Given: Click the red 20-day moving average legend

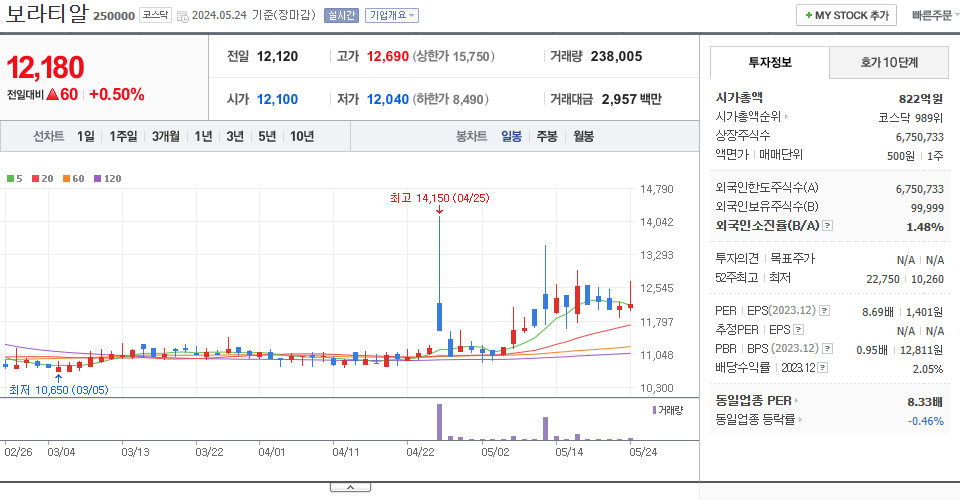Looking at the screenshot, I should [43, 179].
